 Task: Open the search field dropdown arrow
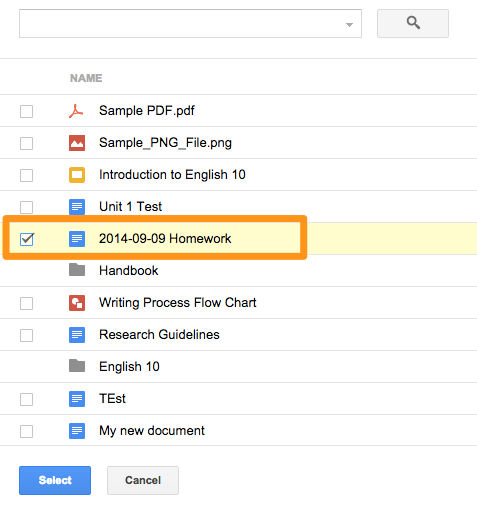click(x=349, y=25)
